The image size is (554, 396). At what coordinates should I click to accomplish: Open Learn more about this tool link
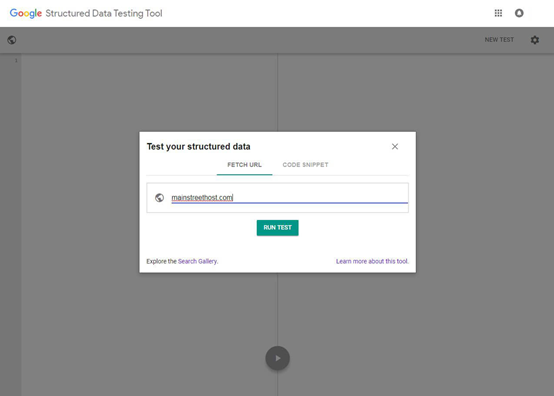pos(372,261)
